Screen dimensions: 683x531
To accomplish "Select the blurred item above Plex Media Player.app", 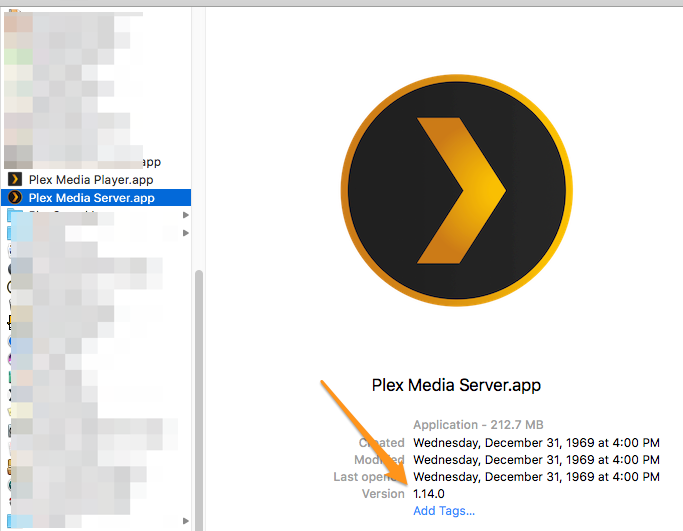I will [83, 161].
